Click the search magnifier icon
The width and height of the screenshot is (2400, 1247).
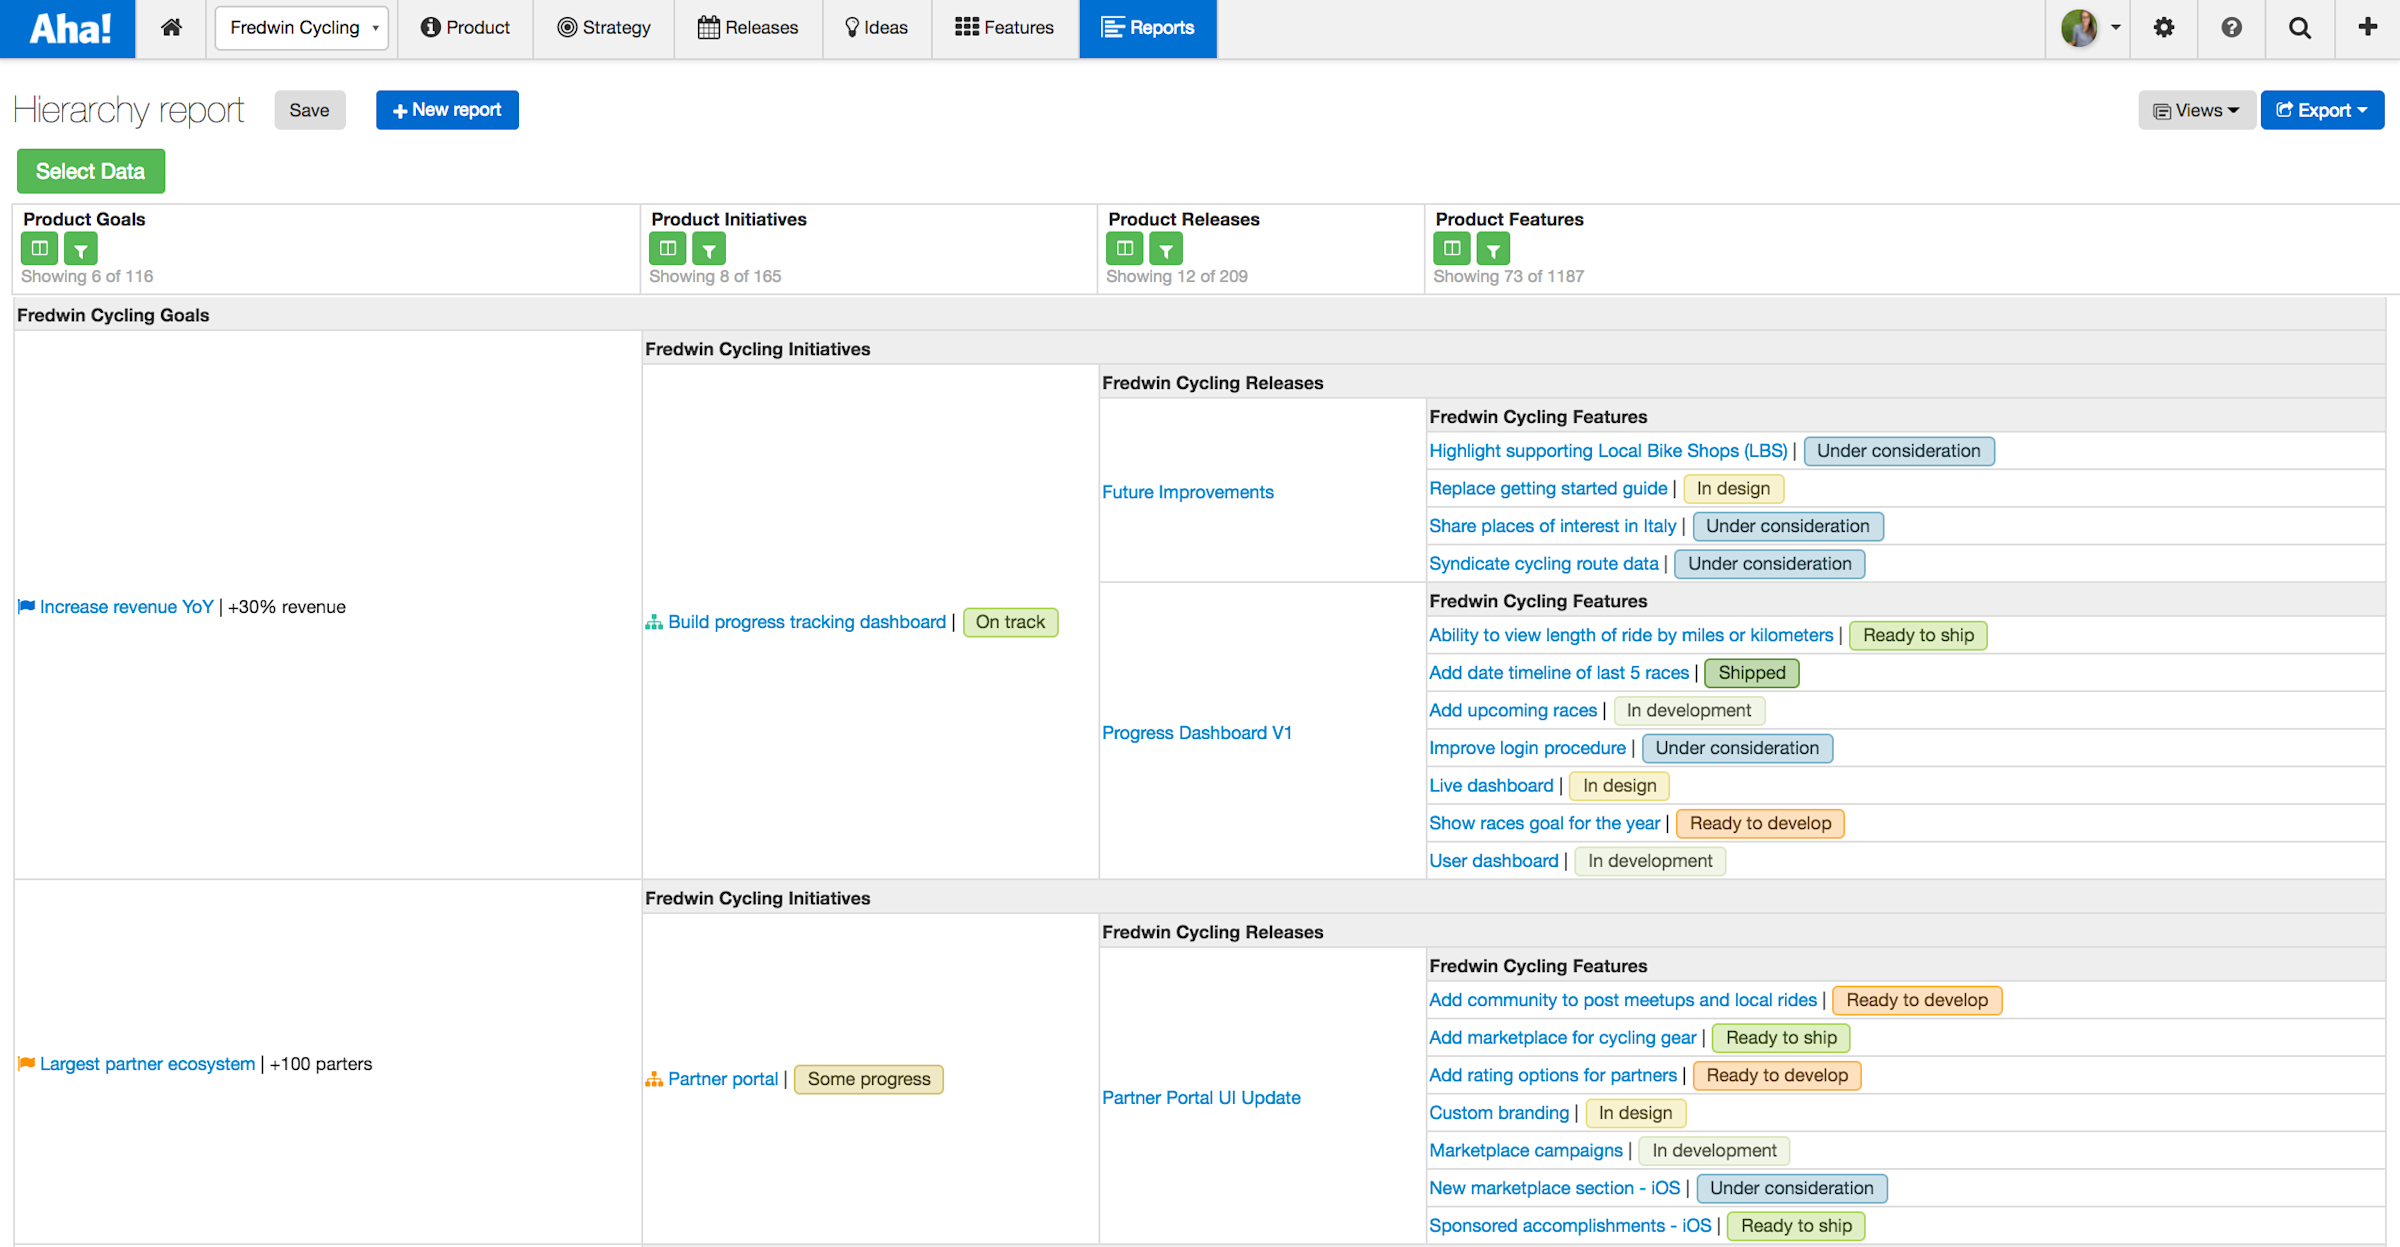pos(2299,28)
